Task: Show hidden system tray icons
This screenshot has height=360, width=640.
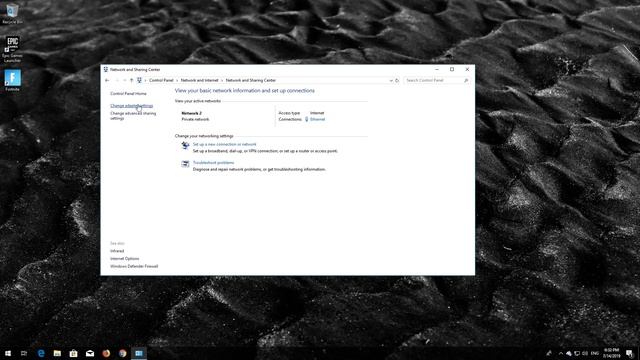Action: point(561,353)
